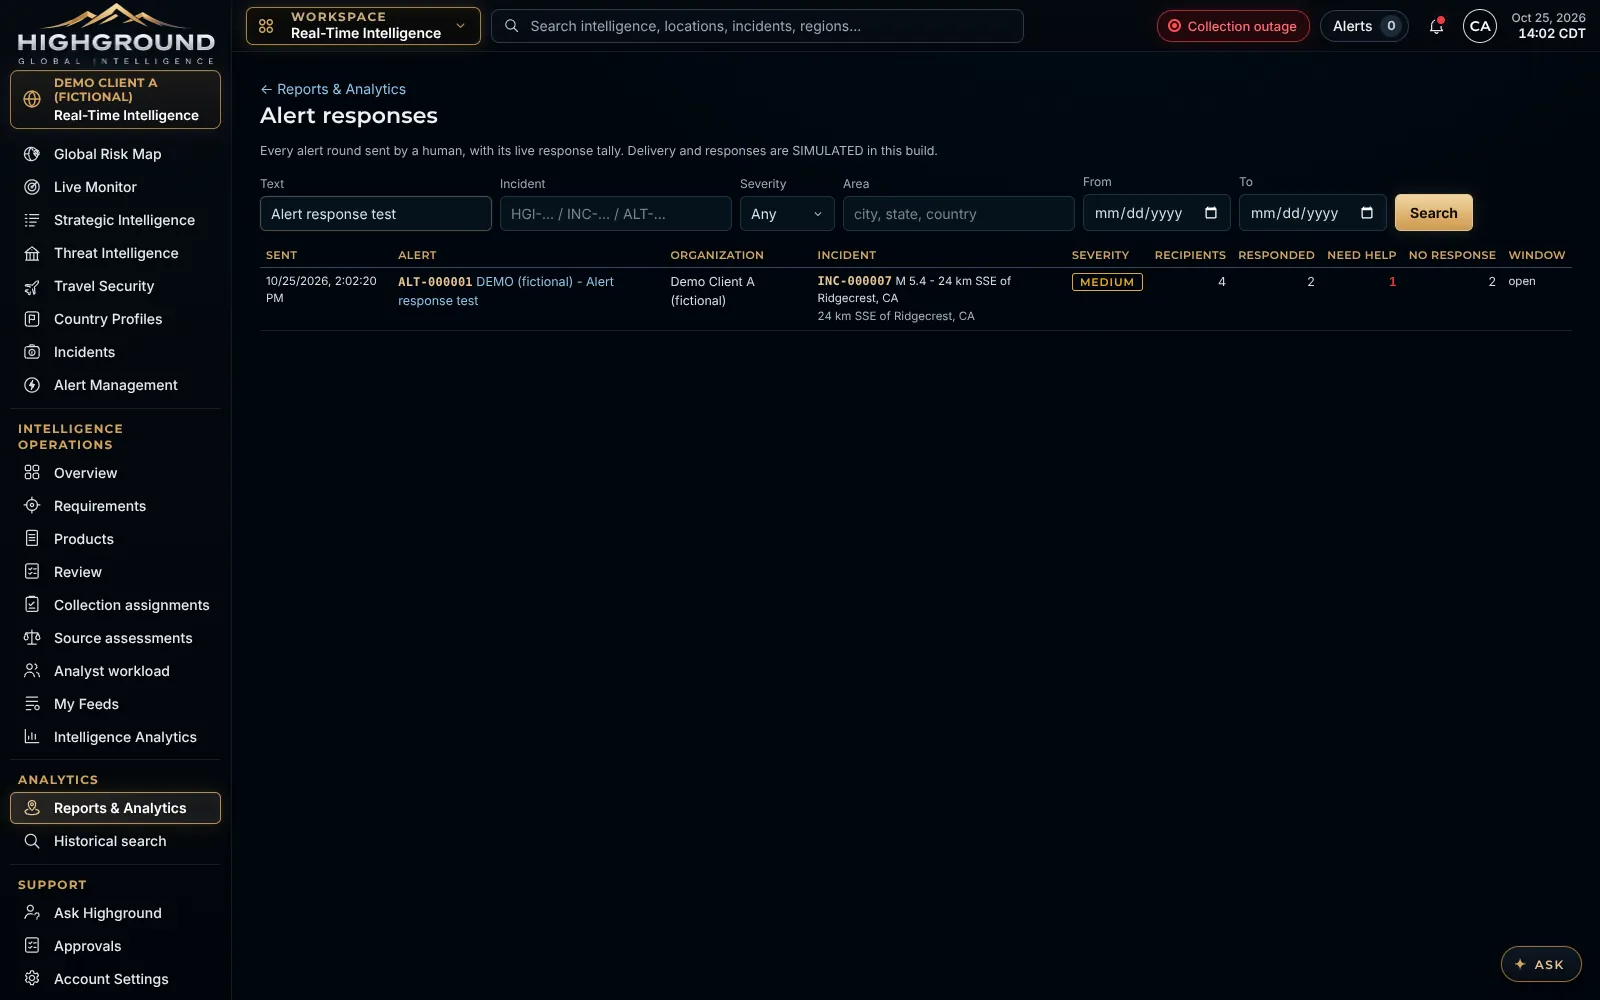Click the Strategic Intelligence list icon
This screenshot has width=1600, height=1000.
(32, 220)
